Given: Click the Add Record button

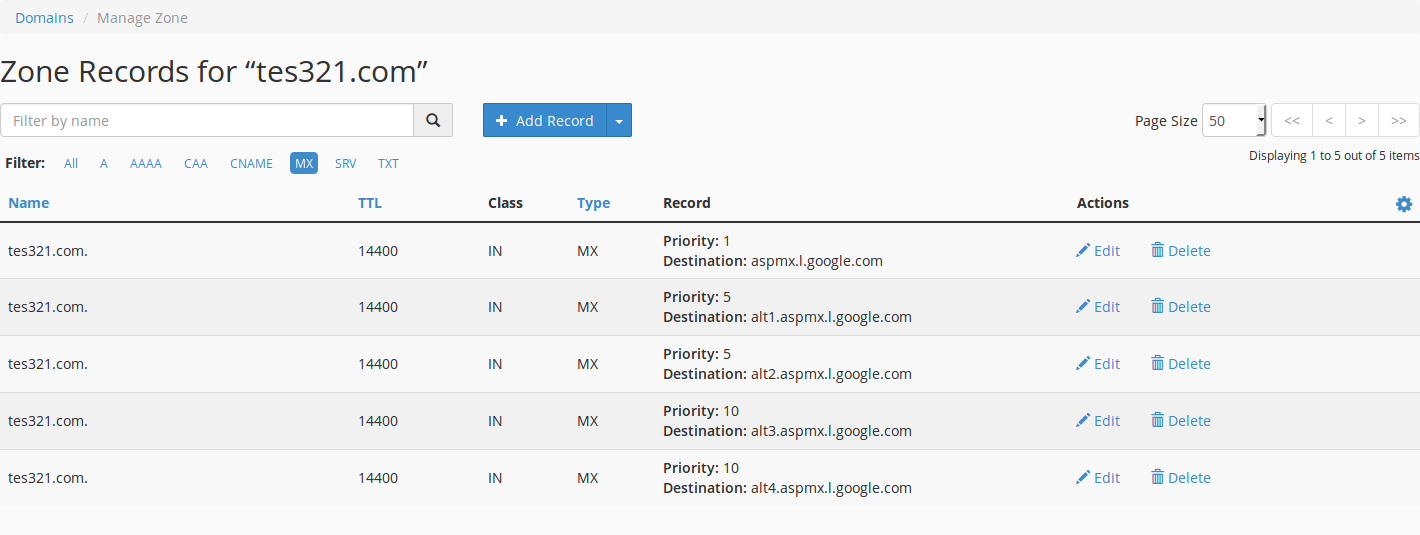Looking at the screenshot, I should click(x=545, y=120).
